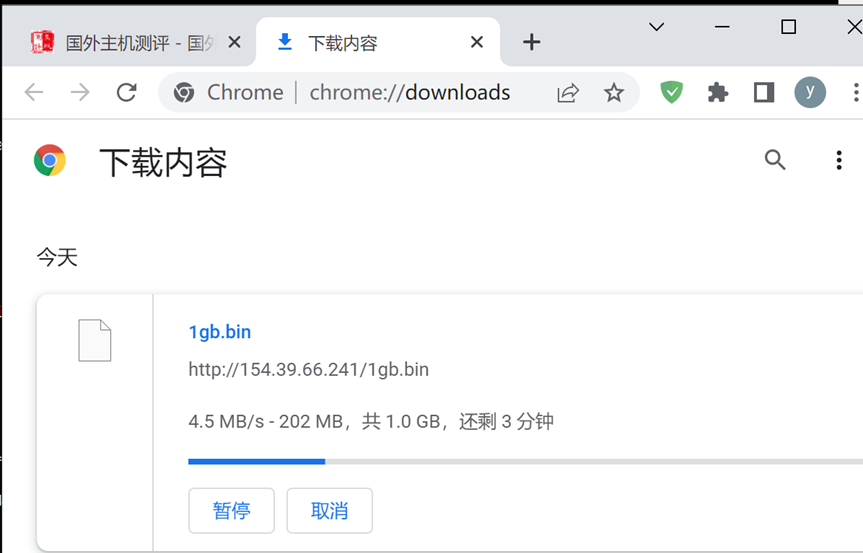Cancel the download with 取消 button
863x553 pixels.
pyautogui.click(x=330, y=511)
